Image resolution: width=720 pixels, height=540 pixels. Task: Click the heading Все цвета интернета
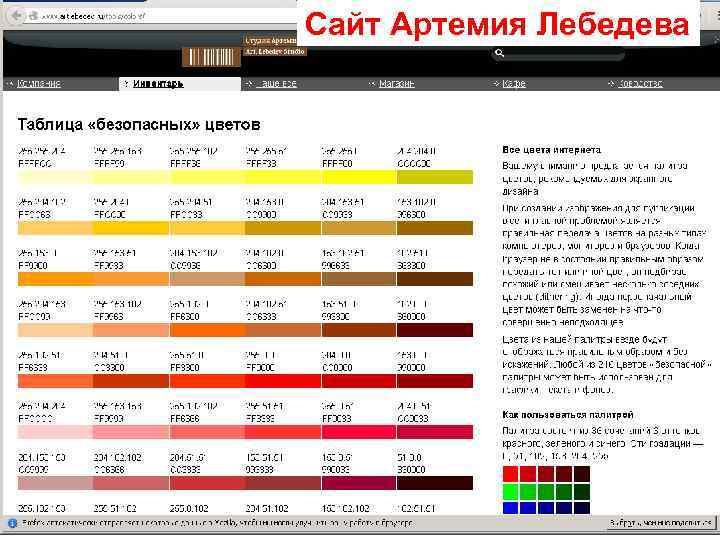[x=551, y=150]
